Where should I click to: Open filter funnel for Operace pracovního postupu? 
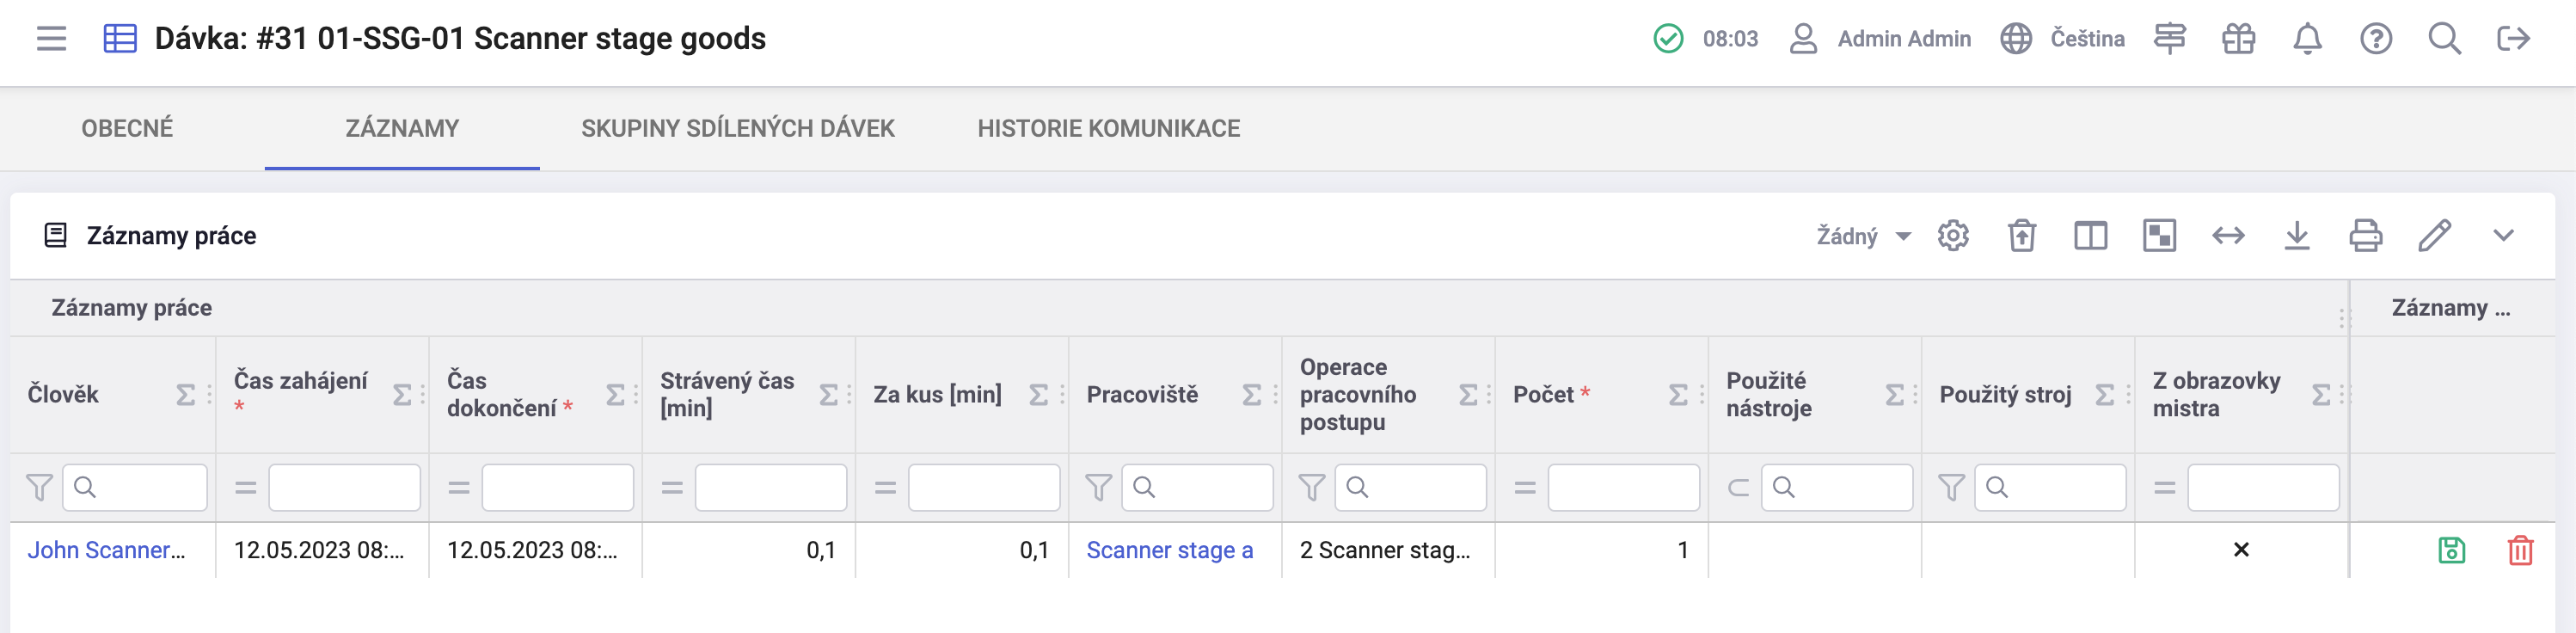(x=1312, y=488)
